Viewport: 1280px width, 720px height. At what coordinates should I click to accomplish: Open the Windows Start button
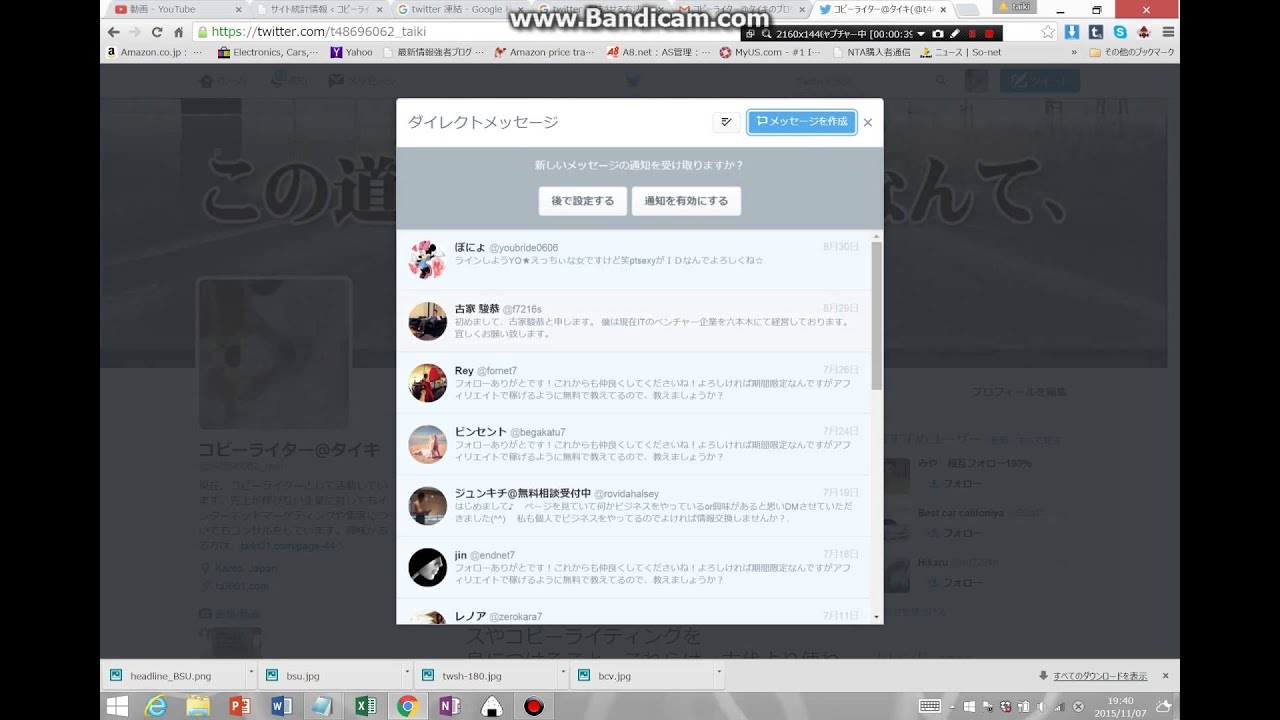(x=117, y=707)
